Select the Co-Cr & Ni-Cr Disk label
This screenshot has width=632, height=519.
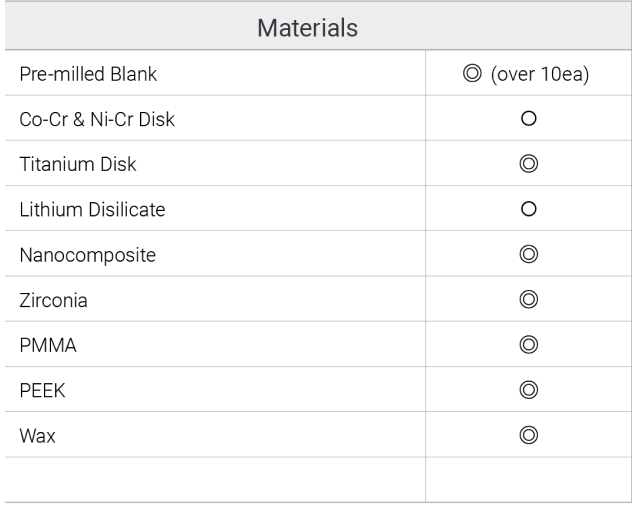pos(97,119)
